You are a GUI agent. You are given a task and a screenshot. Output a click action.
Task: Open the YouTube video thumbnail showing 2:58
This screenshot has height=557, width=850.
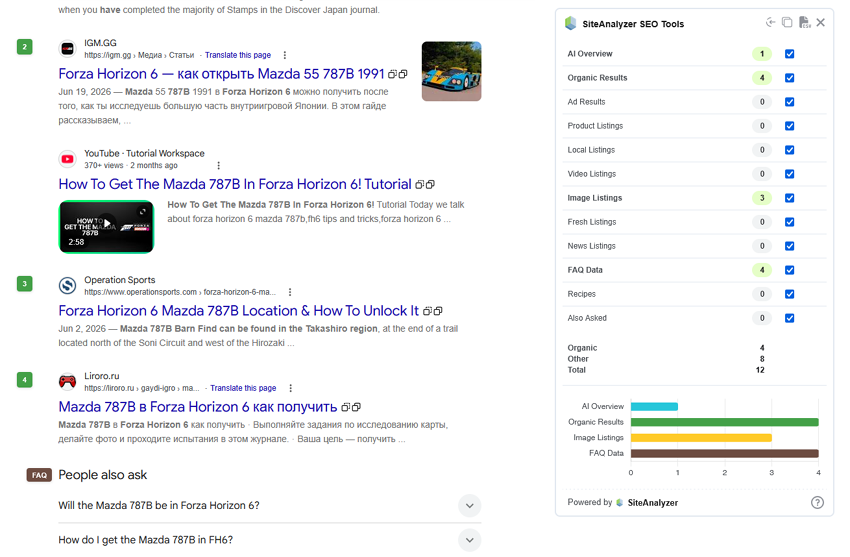(x=106, y=226)
